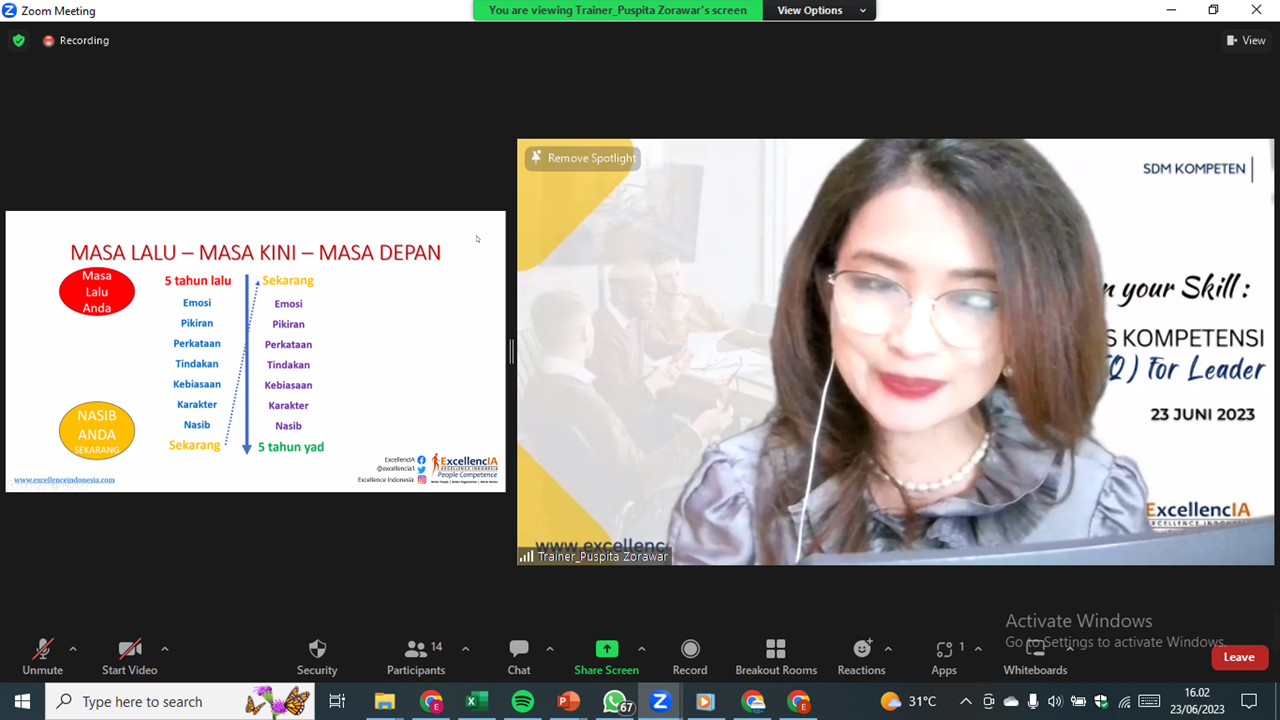Click the Record button
The width and height of the screenshot is (1280, 720).
pyautogui.click(x=690, y=656)
